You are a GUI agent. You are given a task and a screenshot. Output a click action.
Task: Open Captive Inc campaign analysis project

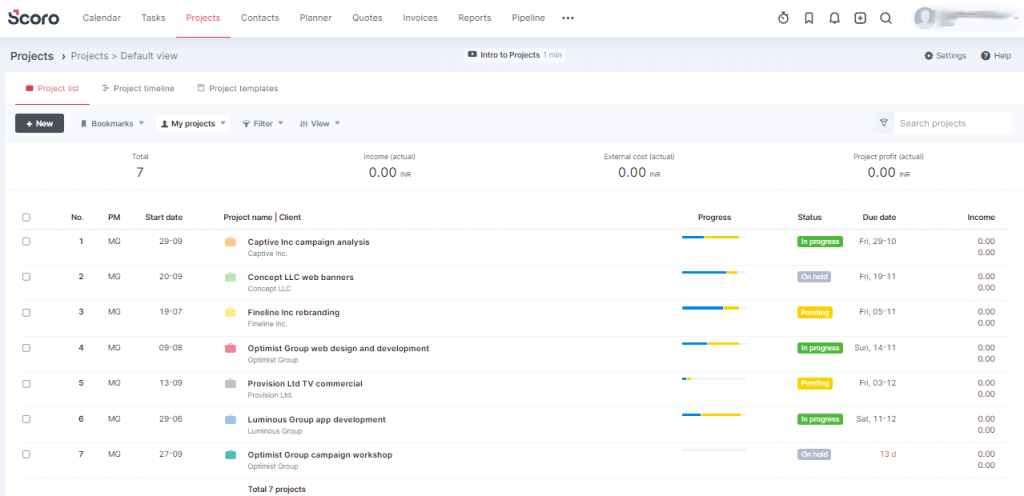coord(308,241)
